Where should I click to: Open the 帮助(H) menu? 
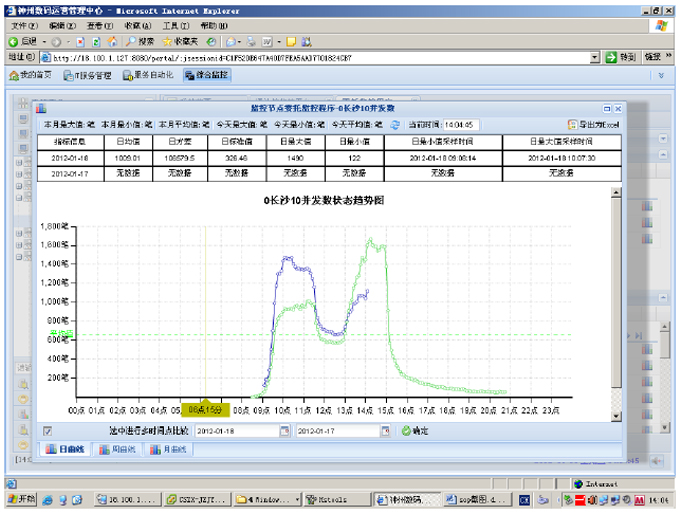coord(214,26)
